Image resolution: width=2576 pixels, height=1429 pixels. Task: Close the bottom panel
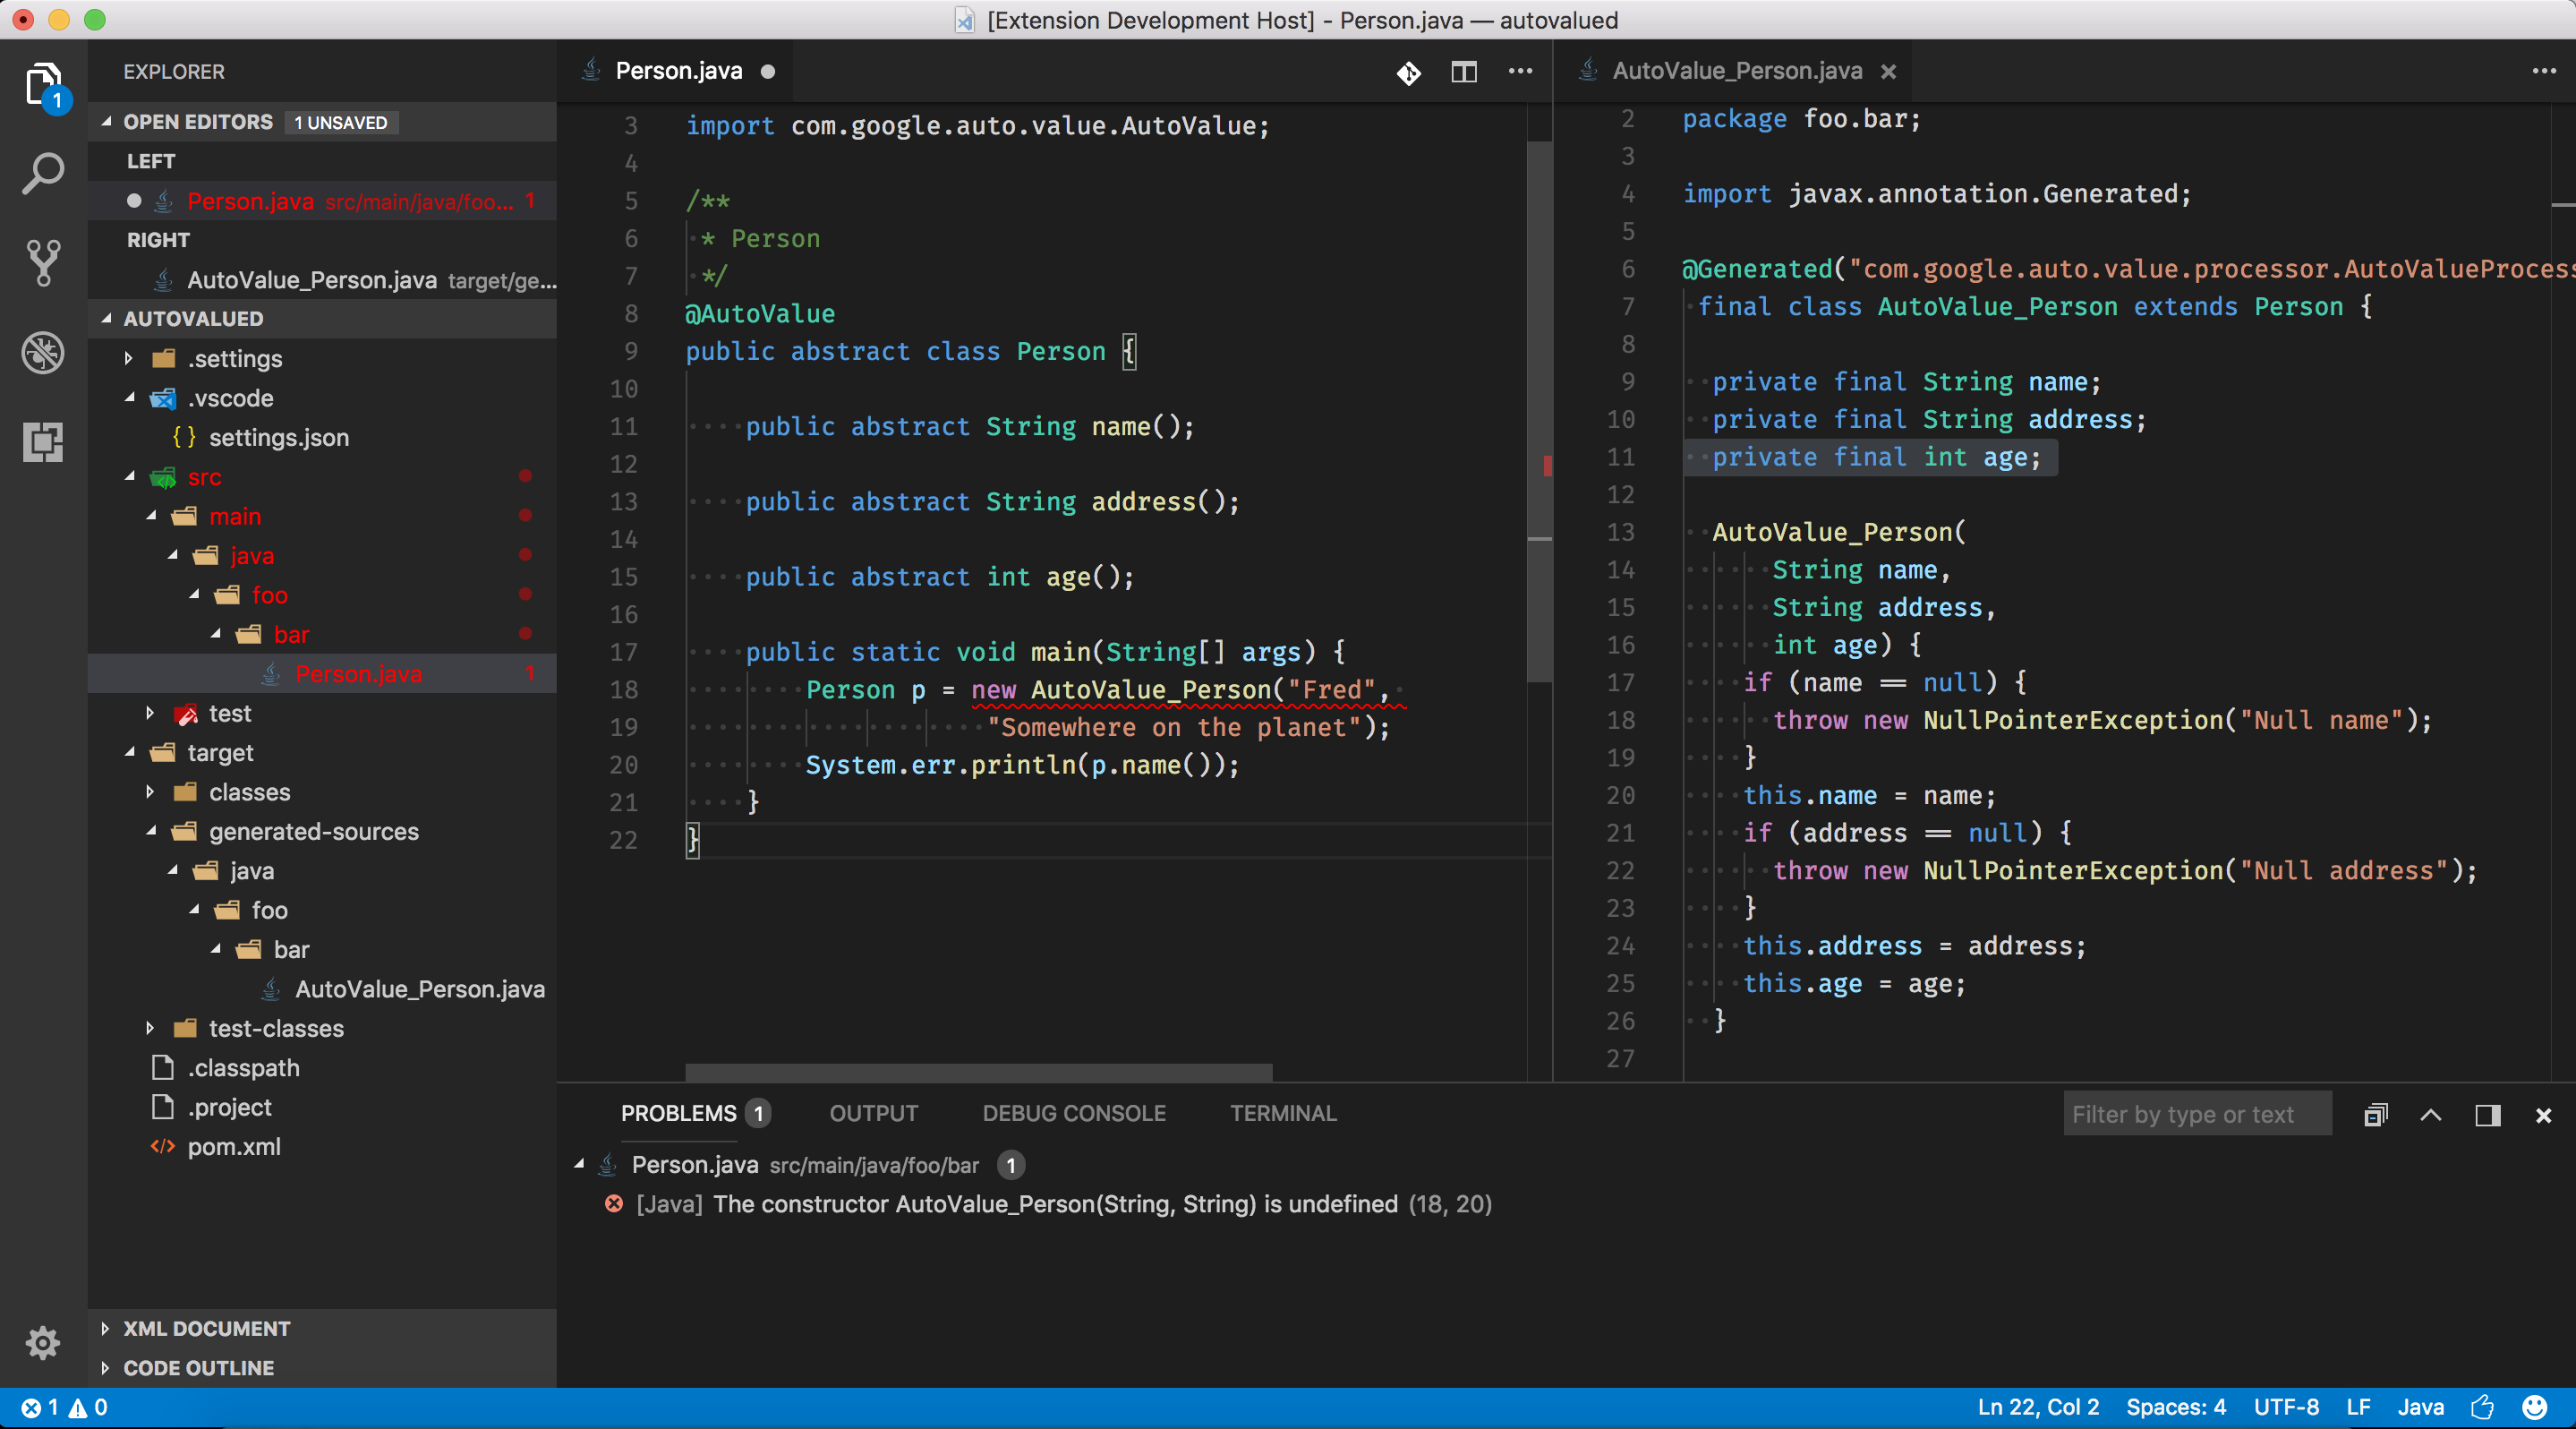tap(2543, 1115)
